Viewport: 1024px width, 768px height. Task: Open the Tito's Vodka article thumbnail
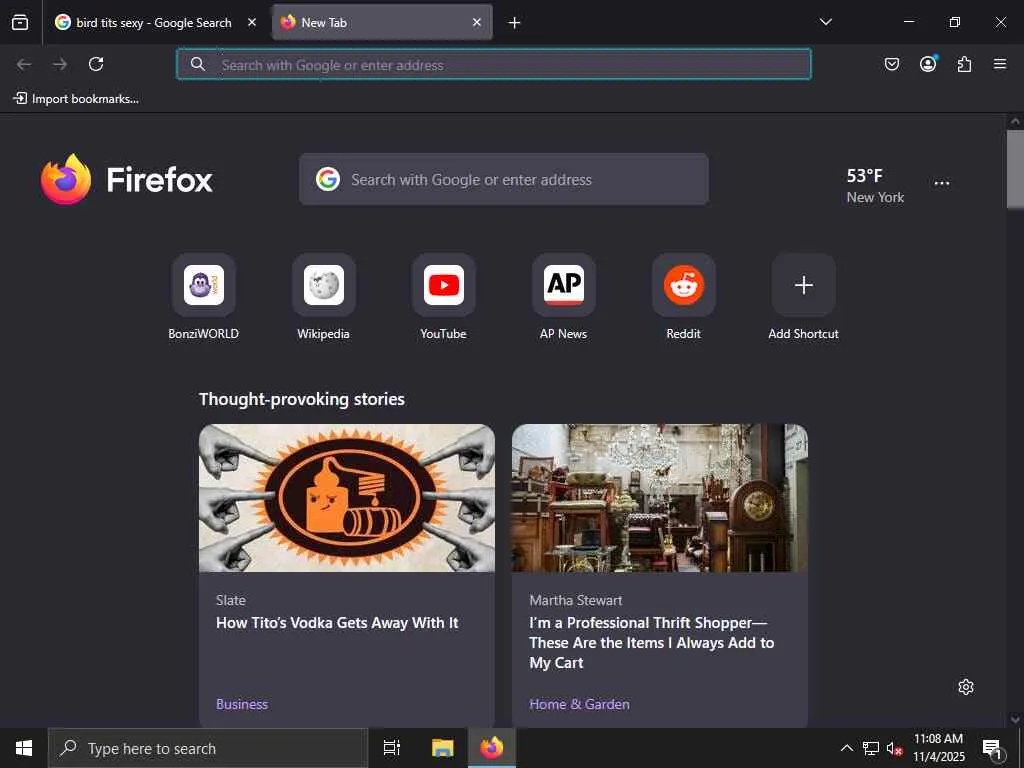(347, 498)
